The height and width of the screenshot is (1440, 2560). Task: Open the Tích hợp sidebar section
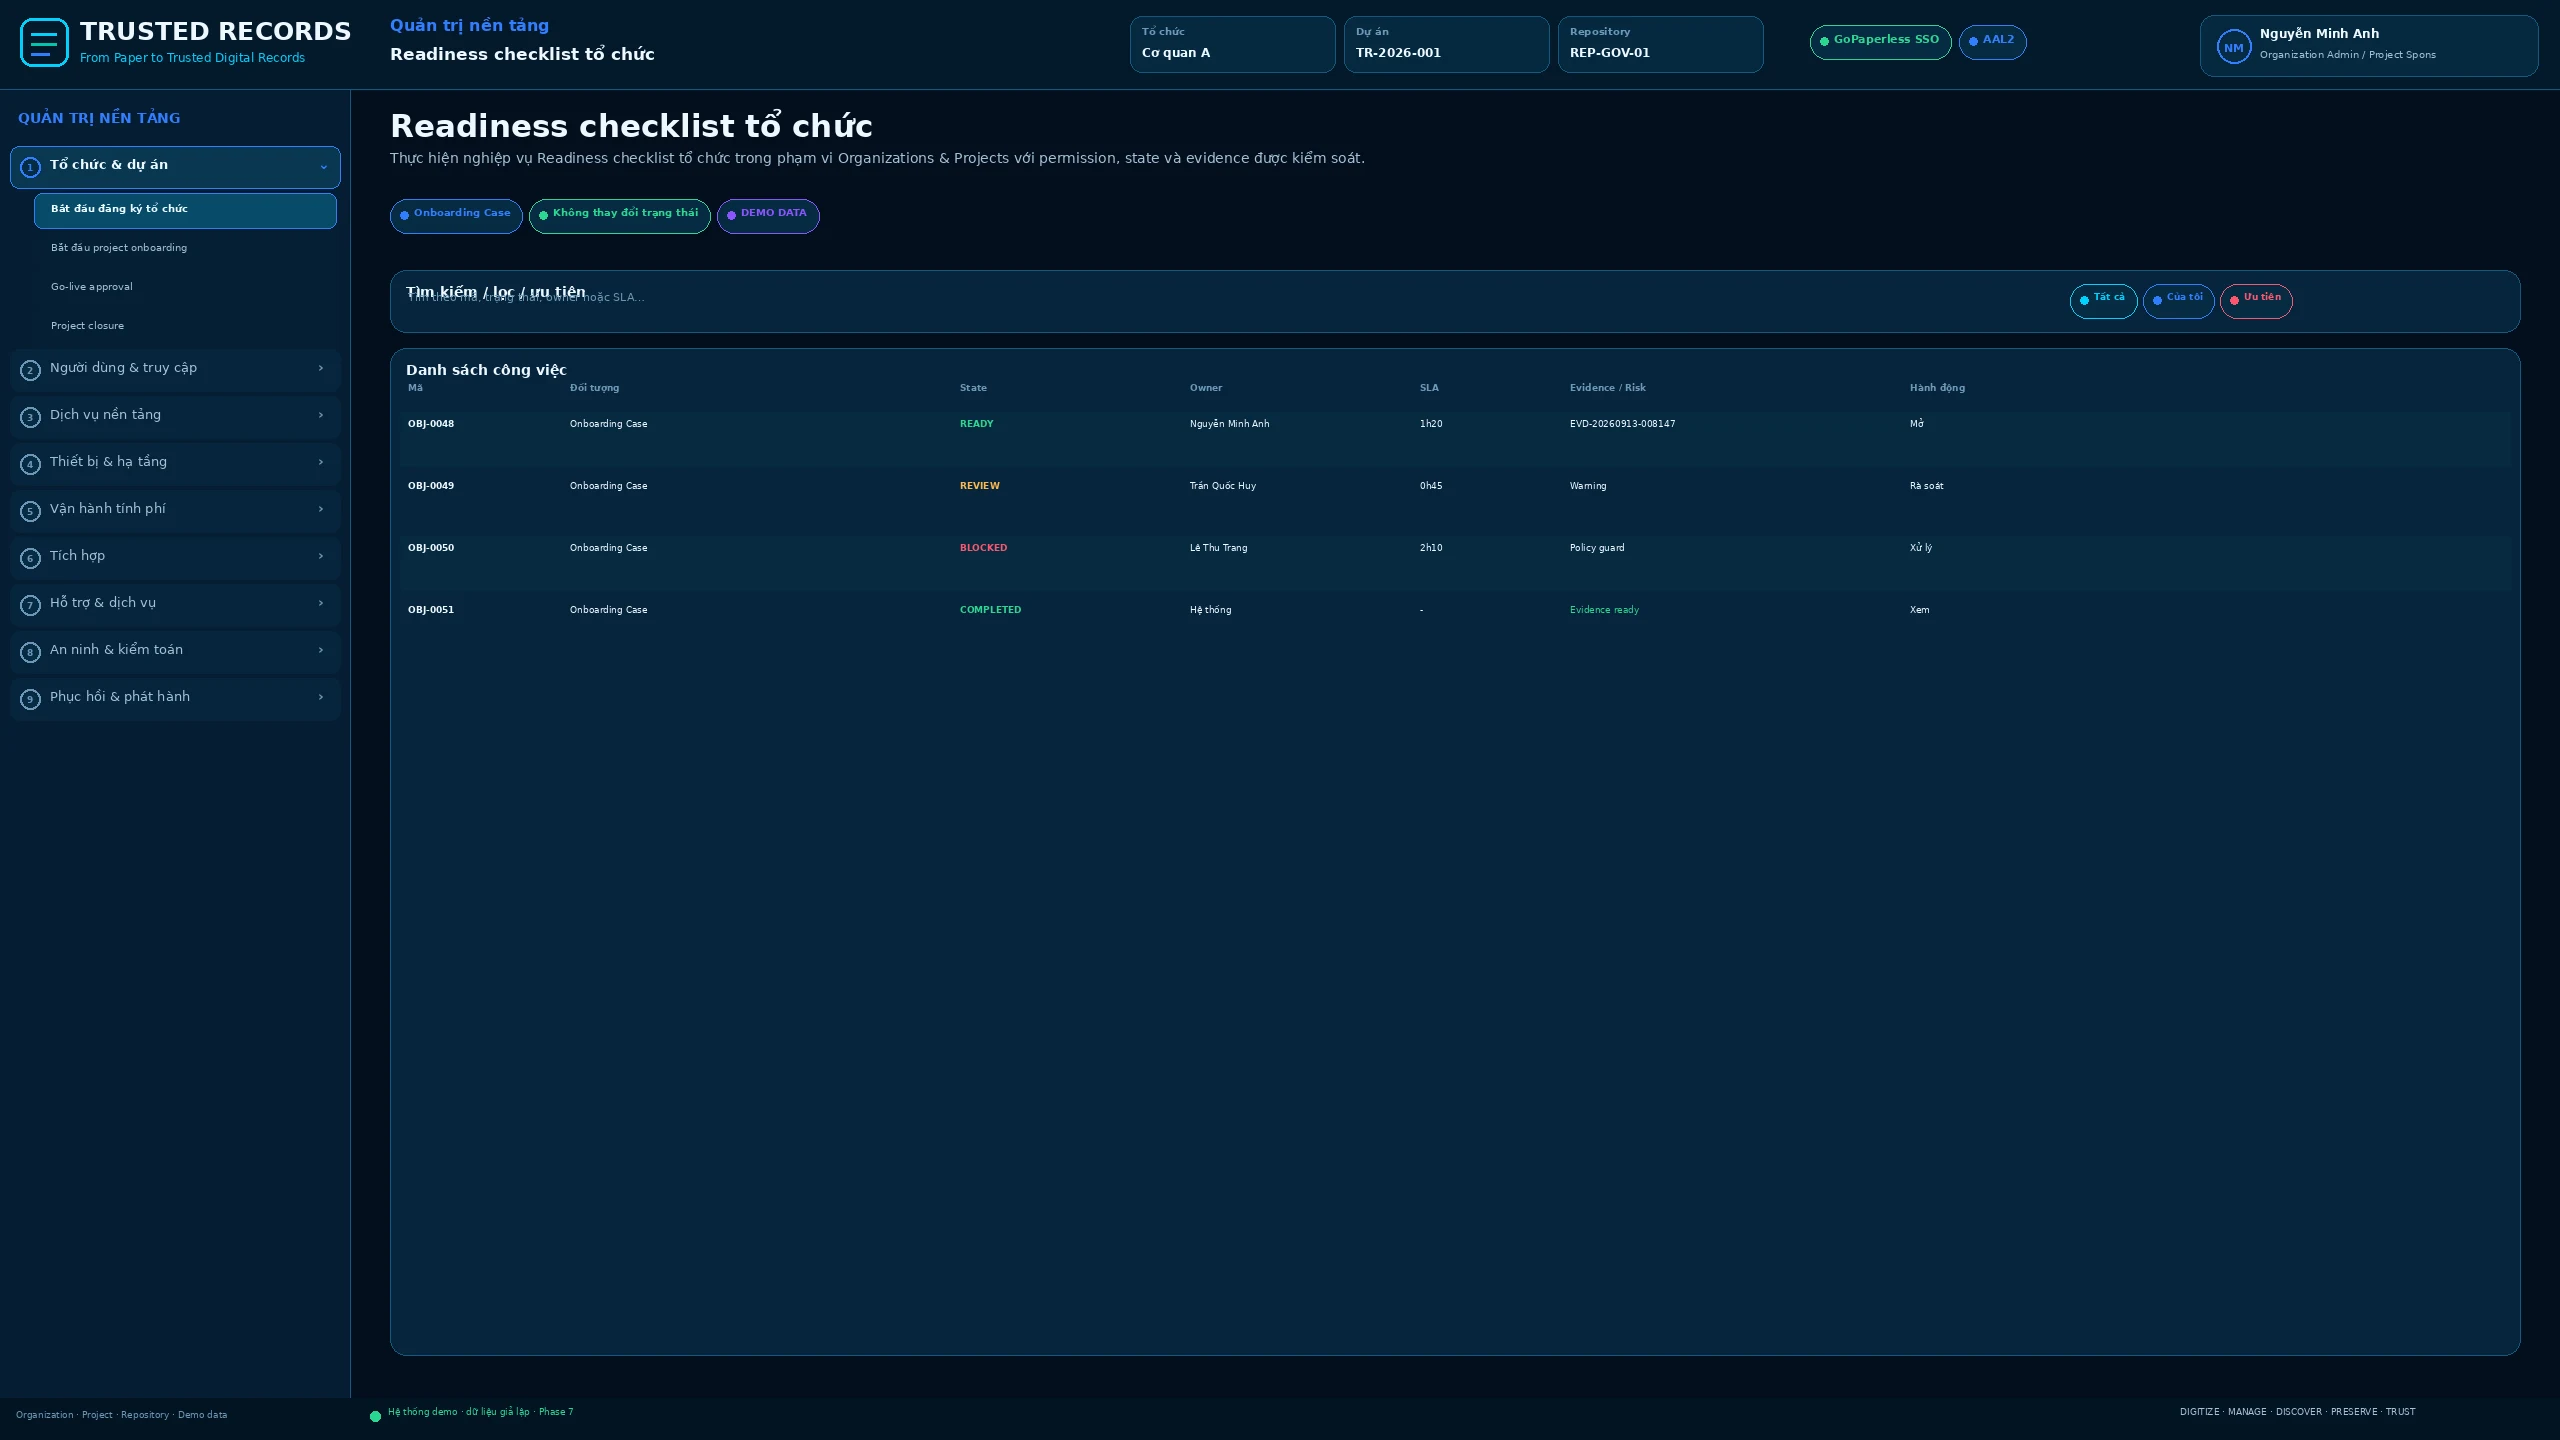(x=175, y=558)
